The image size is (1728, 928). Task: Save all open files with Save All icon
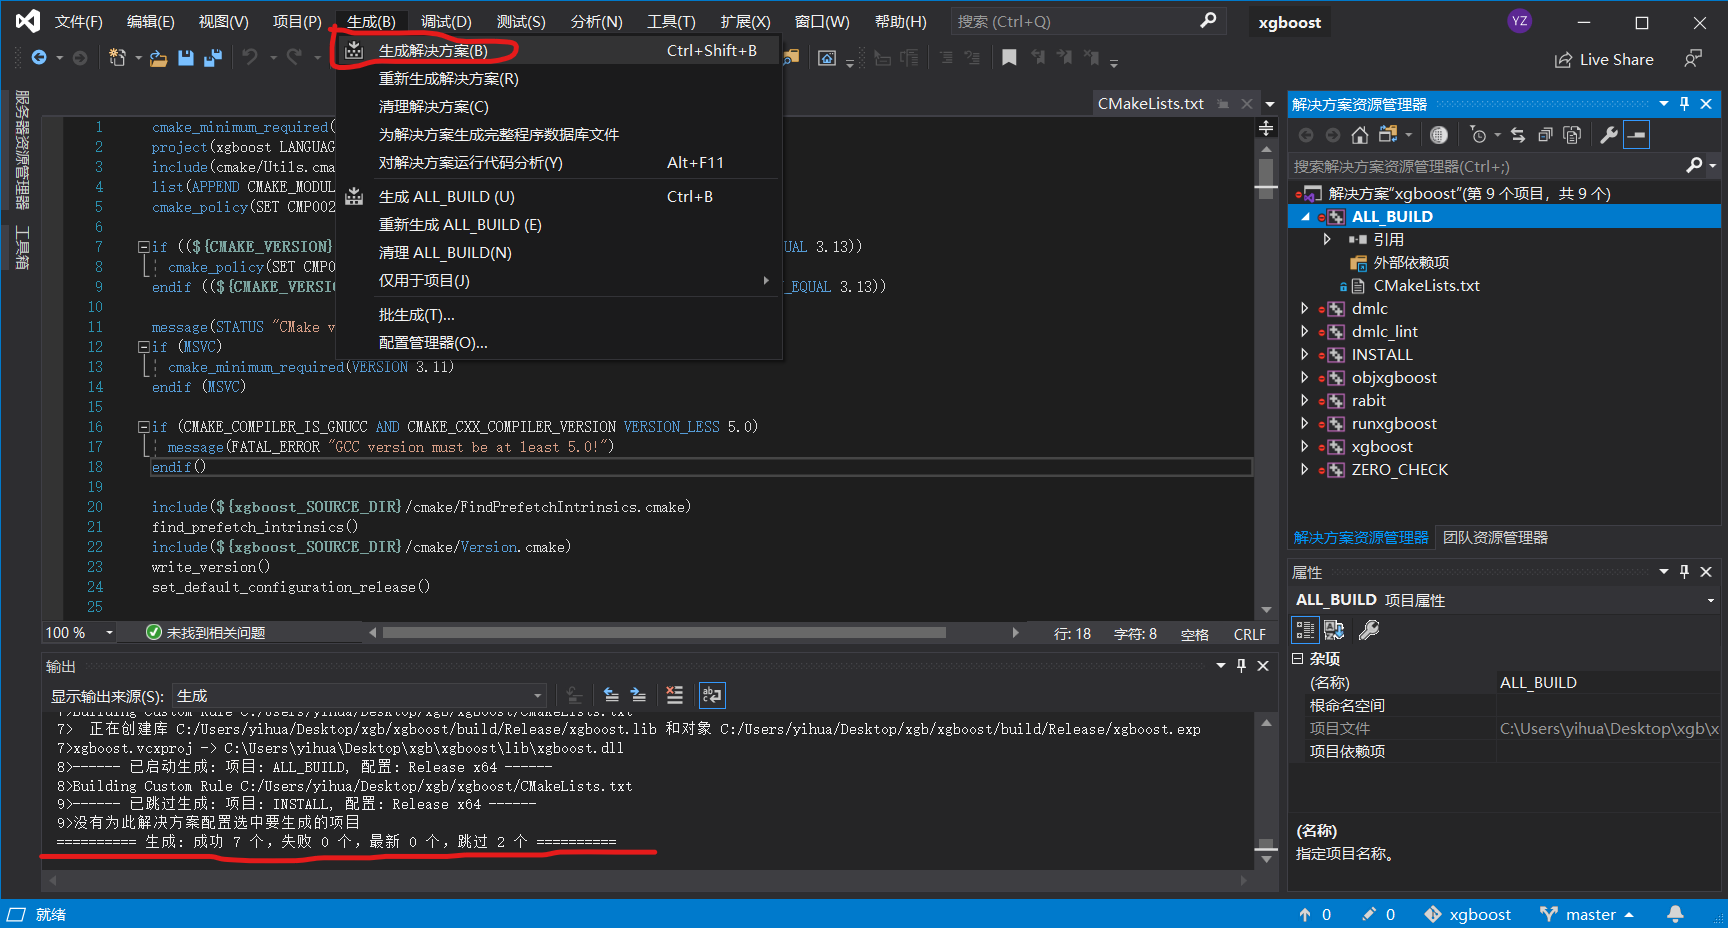point(213,58)
